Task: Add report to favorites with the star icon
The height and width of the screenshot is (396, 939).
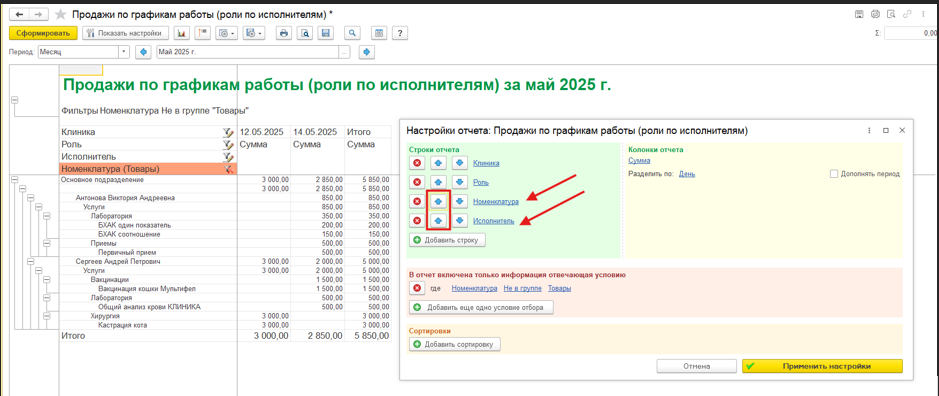Action: pyautogui.click(x=59, y=14)
